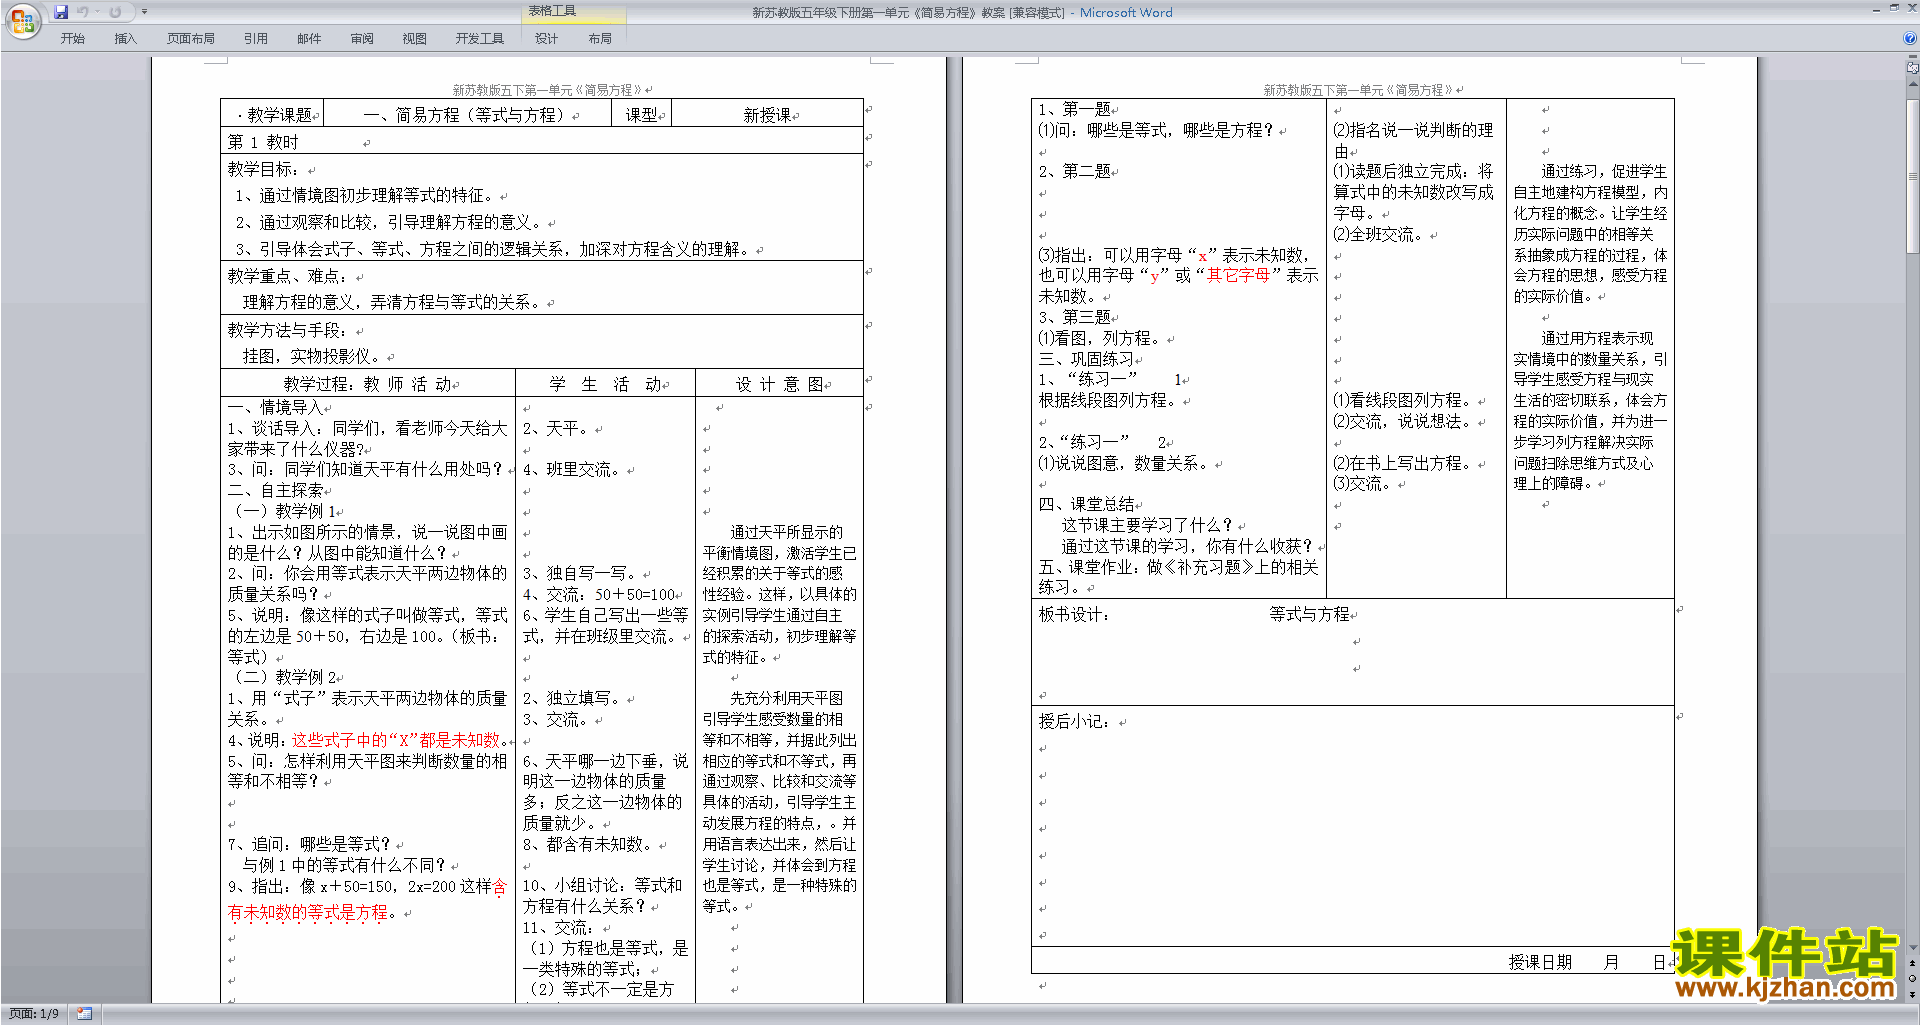The image size is (1920, 1025).
Task: Open the 插入 ribbon tab
Action: tap(125, 38)
